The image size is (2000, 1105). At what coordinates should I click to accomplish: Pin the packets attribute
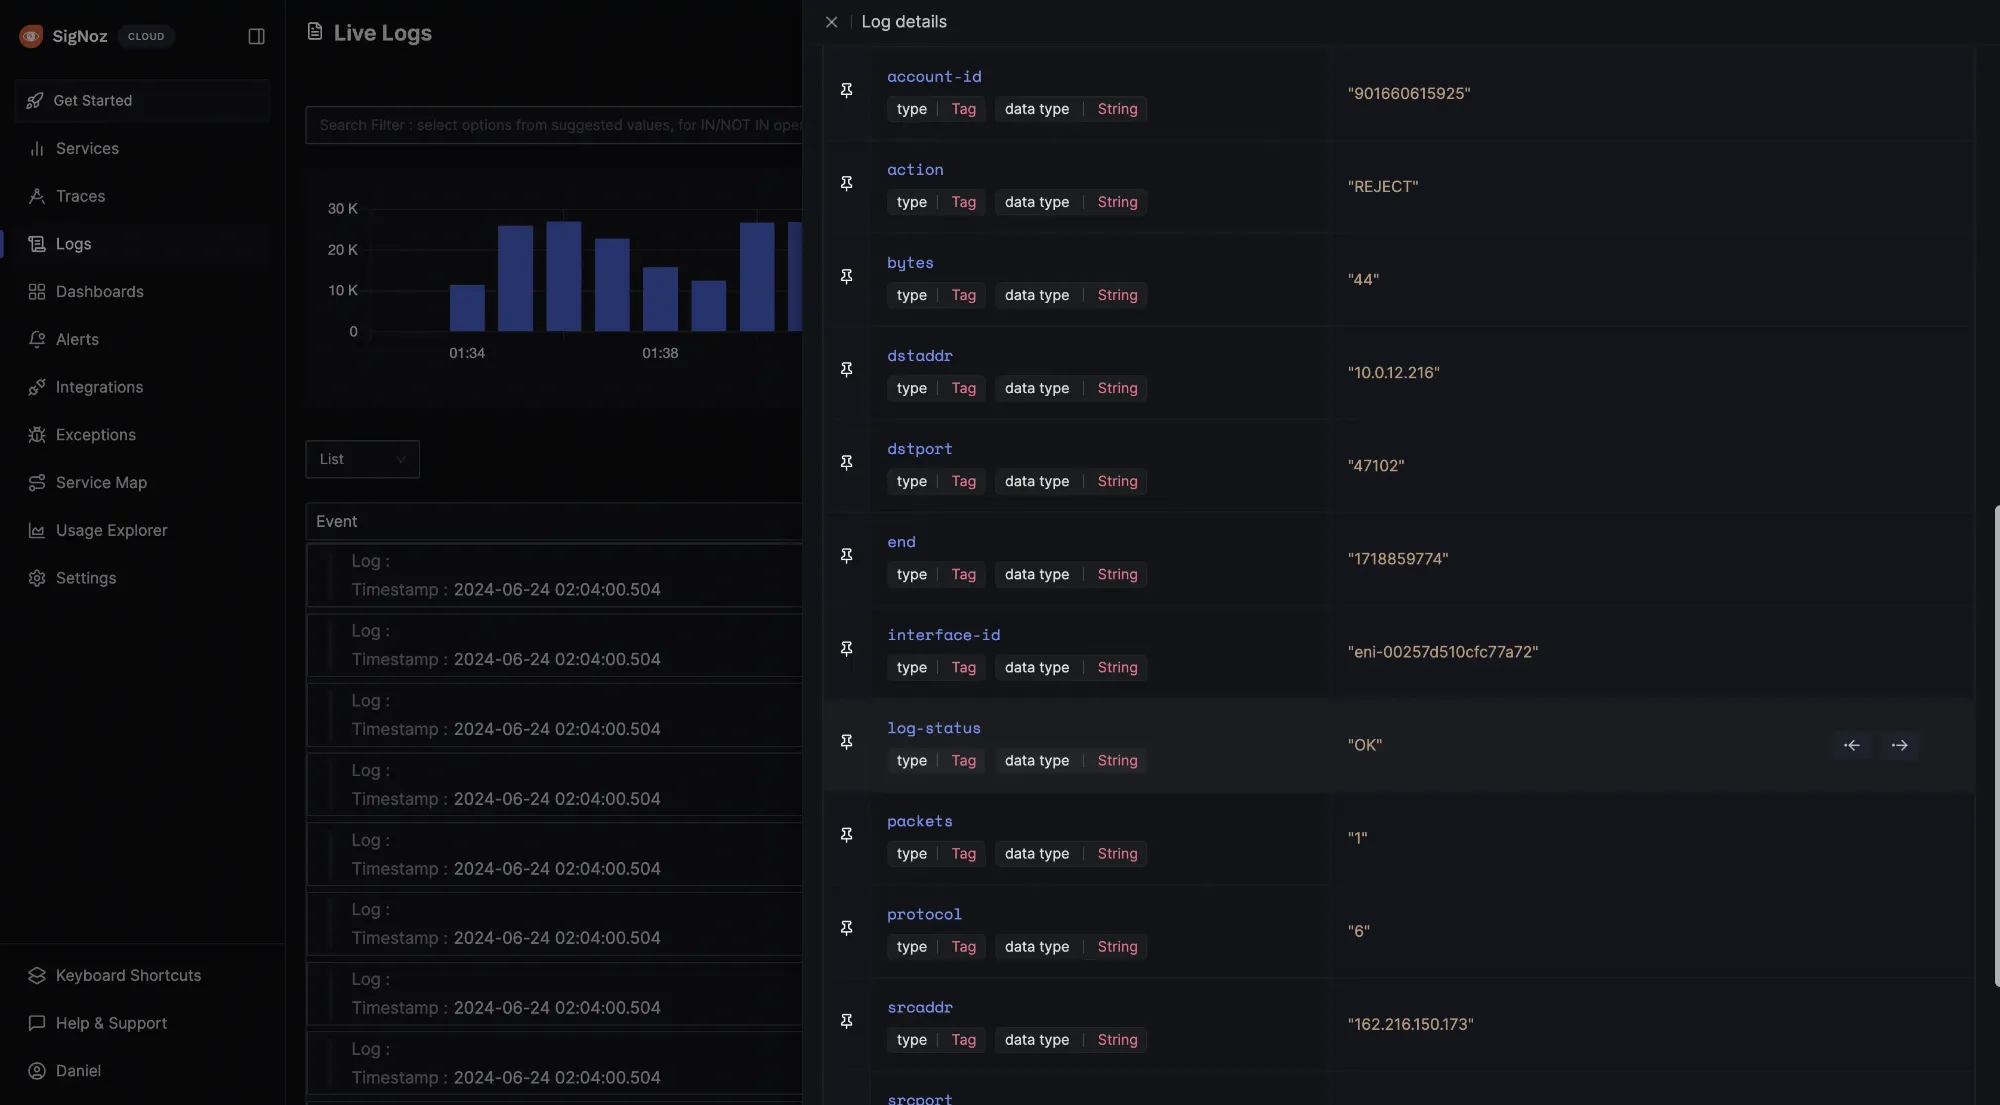[846, 835]
